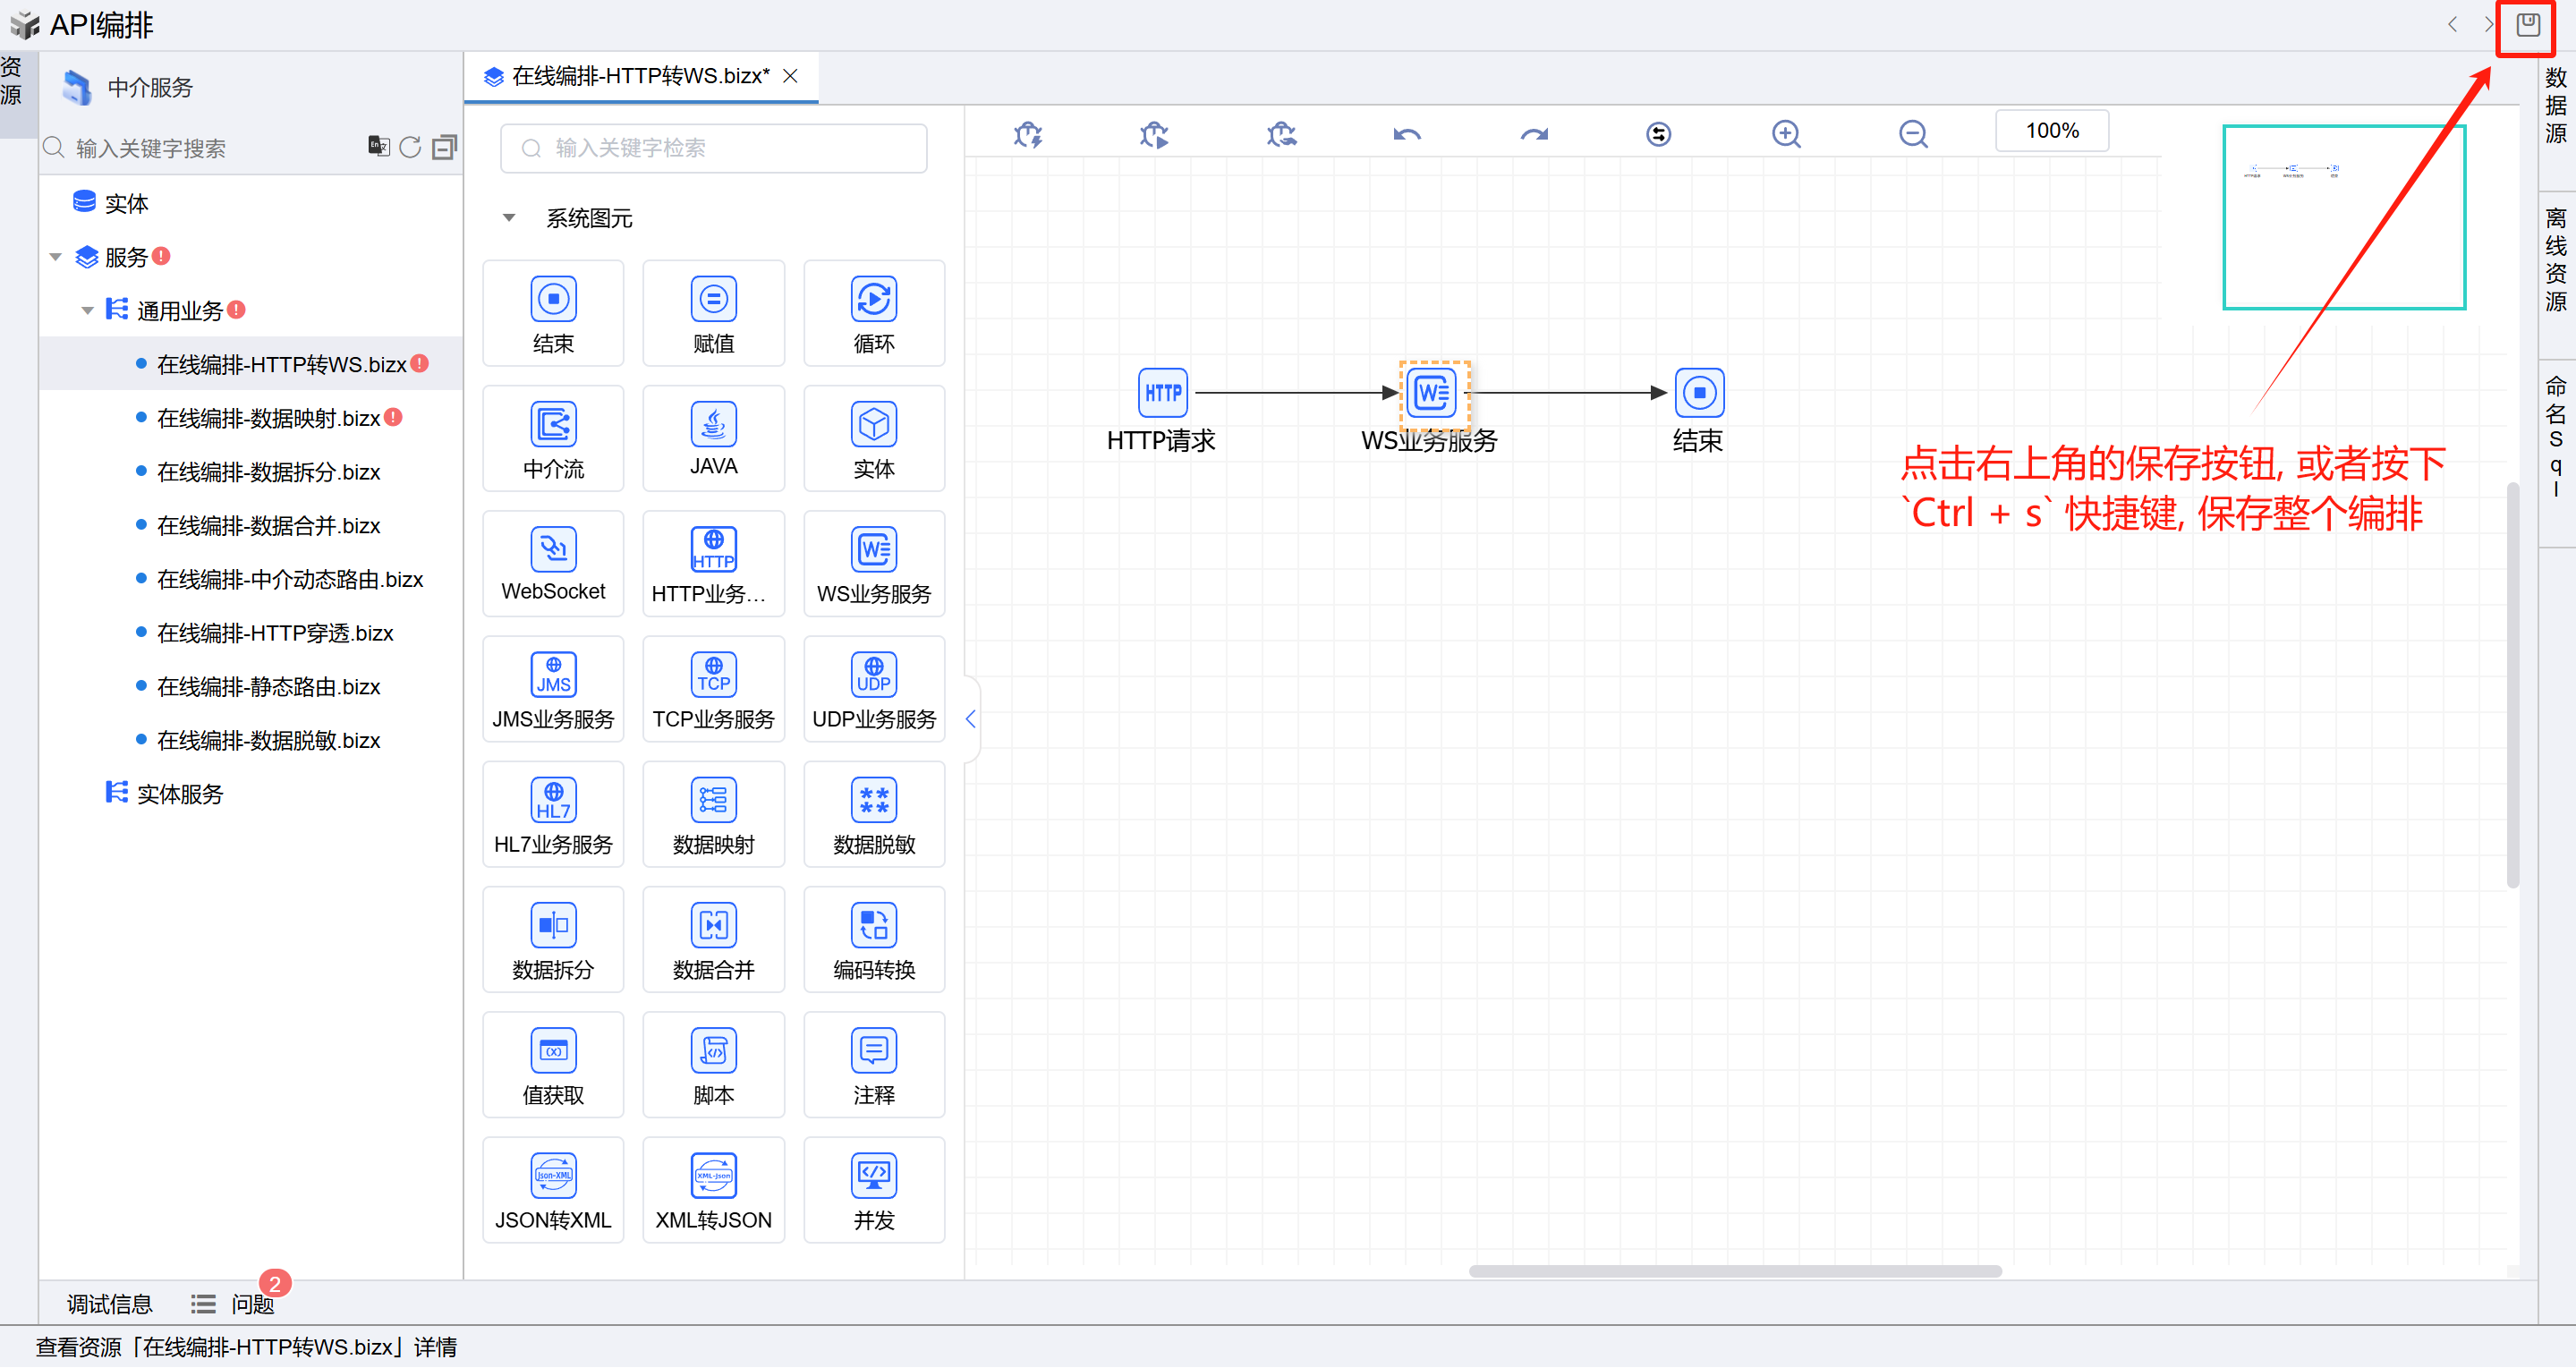This screenshot has height=1368, width=2576.
Task: Select the WebSocket component icon
Action: click(x=553, y=550)
